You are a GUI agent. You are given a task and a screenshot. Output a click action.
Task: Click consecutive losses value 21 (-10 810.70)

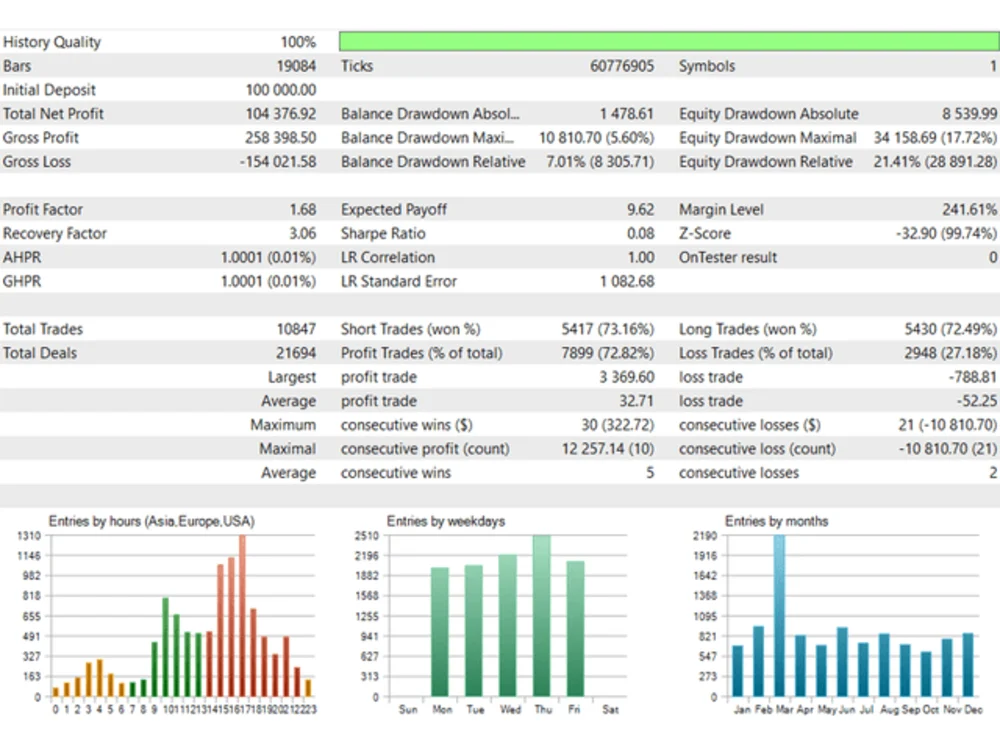(x=948, y=425)
